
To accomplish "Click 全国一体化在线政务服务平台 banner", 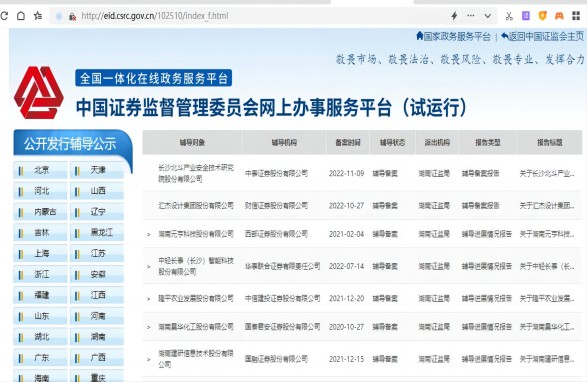I will click(153, 78).
